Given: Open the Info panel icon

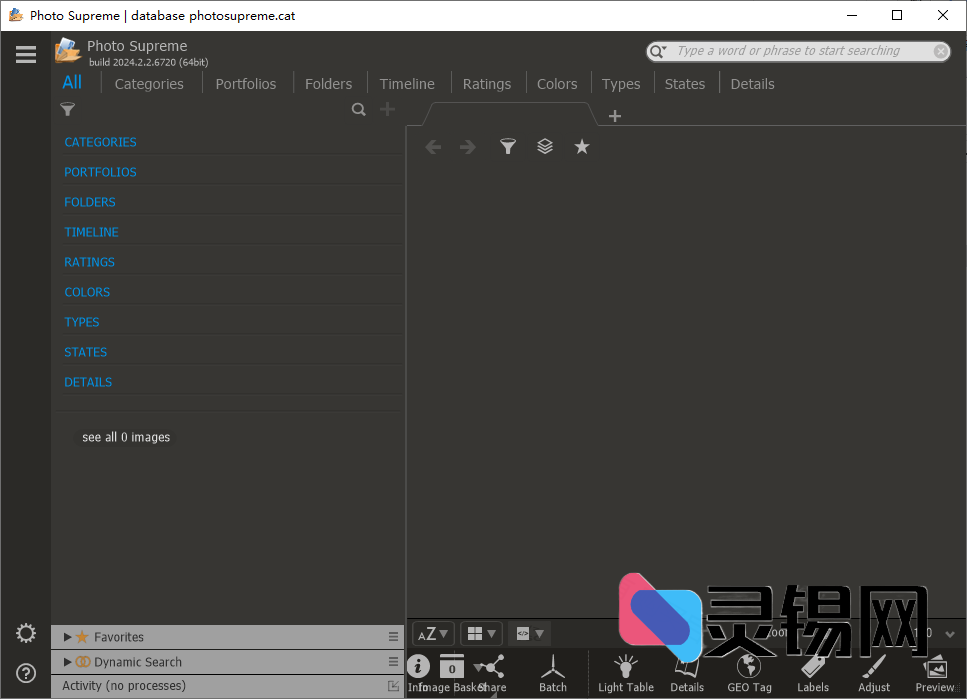Looking at the screenshot, I should [418, 667].
